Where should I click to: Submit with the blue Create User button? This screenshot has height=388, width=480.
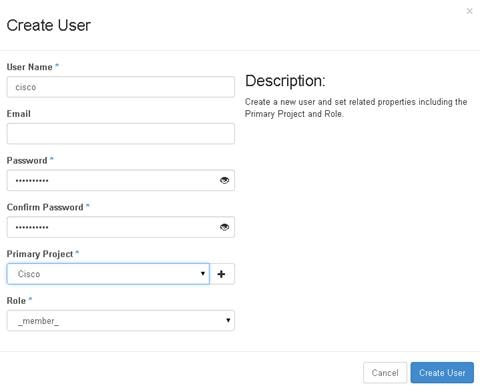pyautogui.click(x=442, y=373)
